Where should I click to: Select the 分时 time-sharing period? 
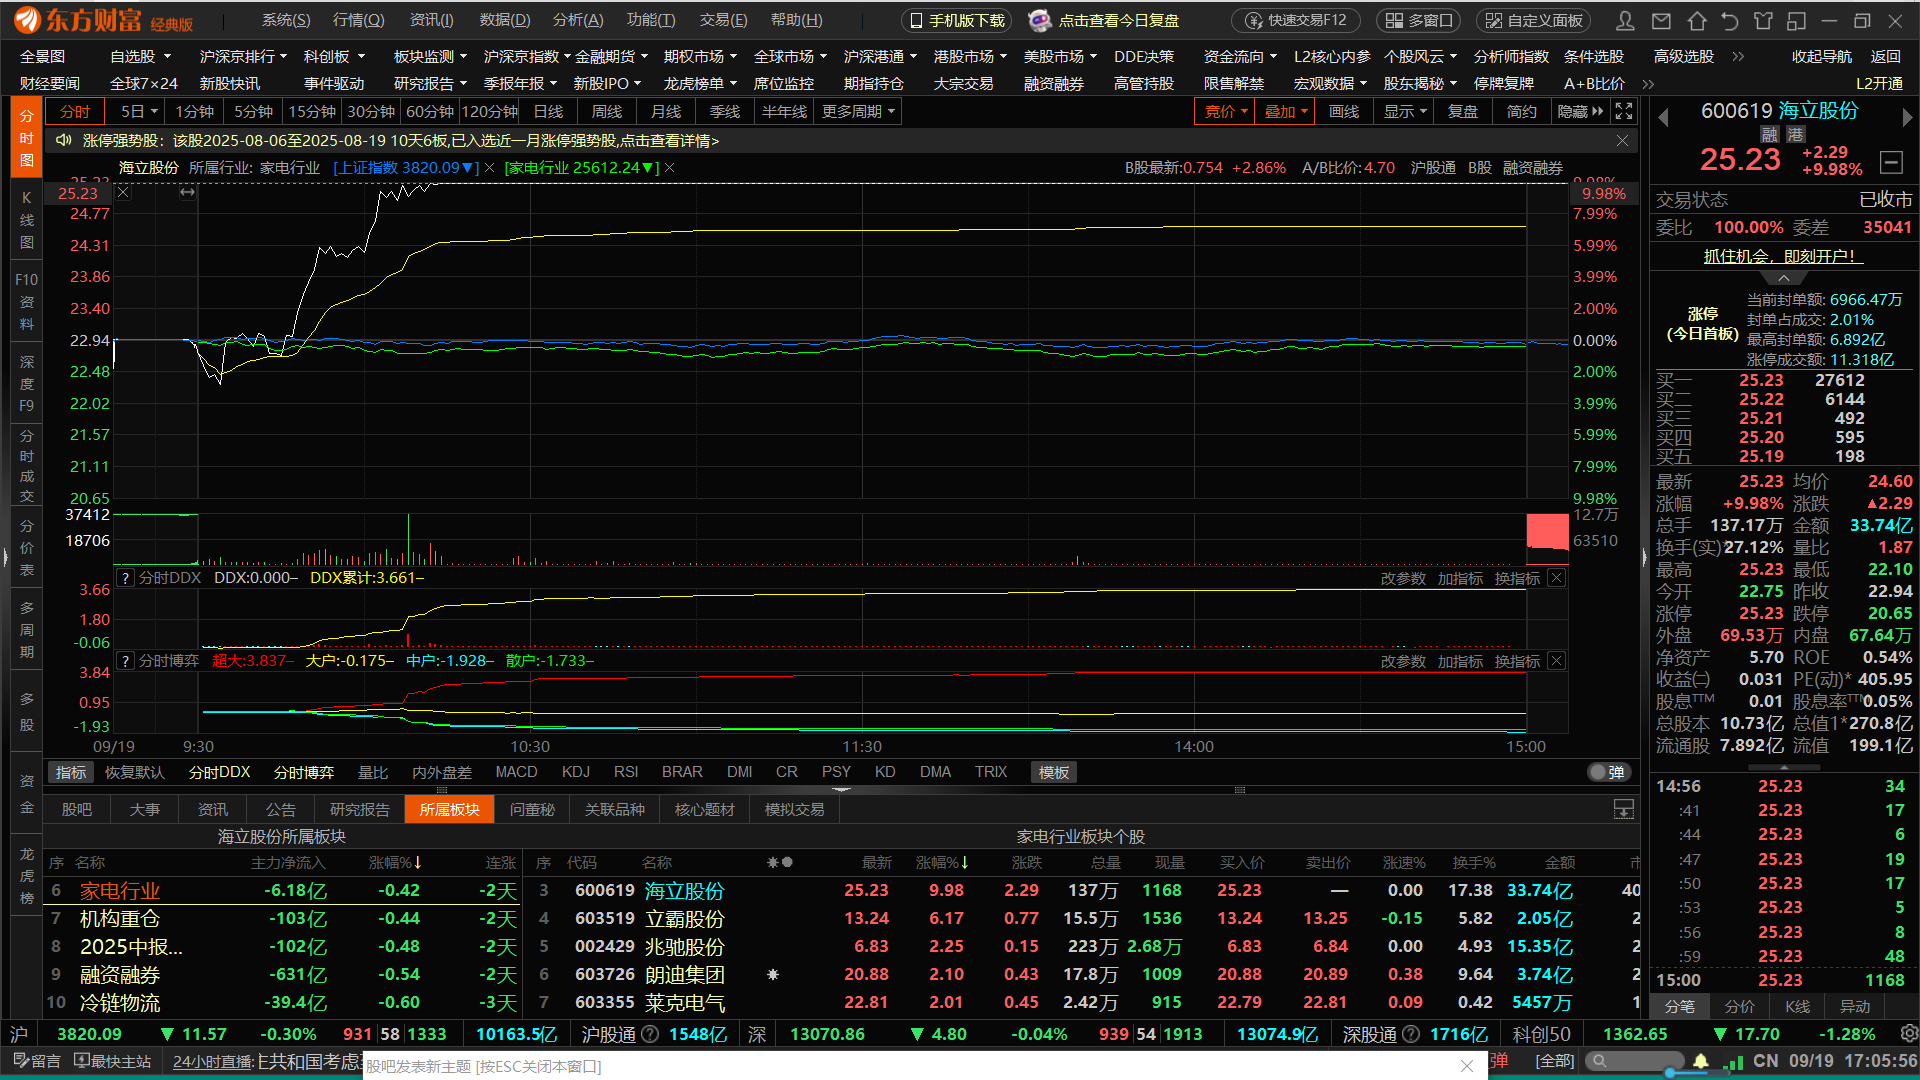click(76, 111)
